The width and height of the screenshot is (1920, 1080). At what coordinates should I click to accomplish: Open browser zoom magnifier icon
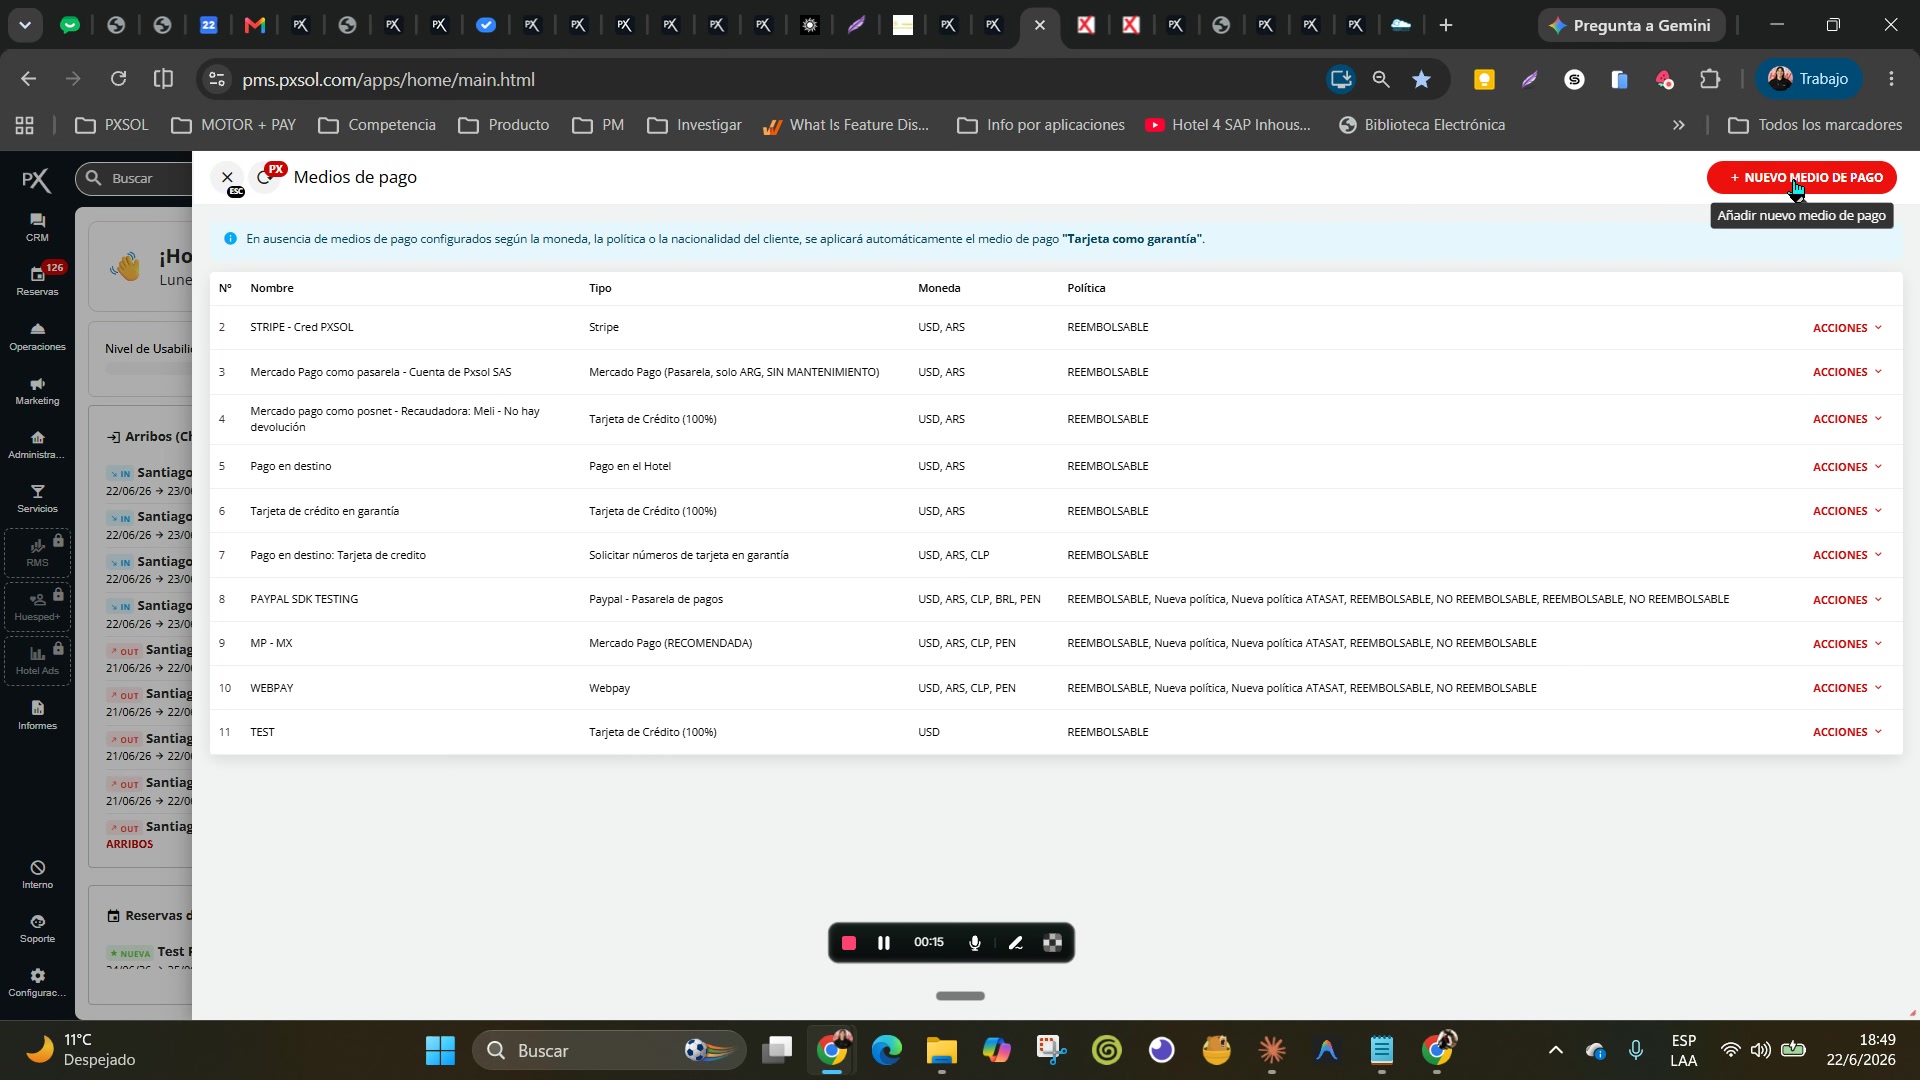(x=1381, y=79)
